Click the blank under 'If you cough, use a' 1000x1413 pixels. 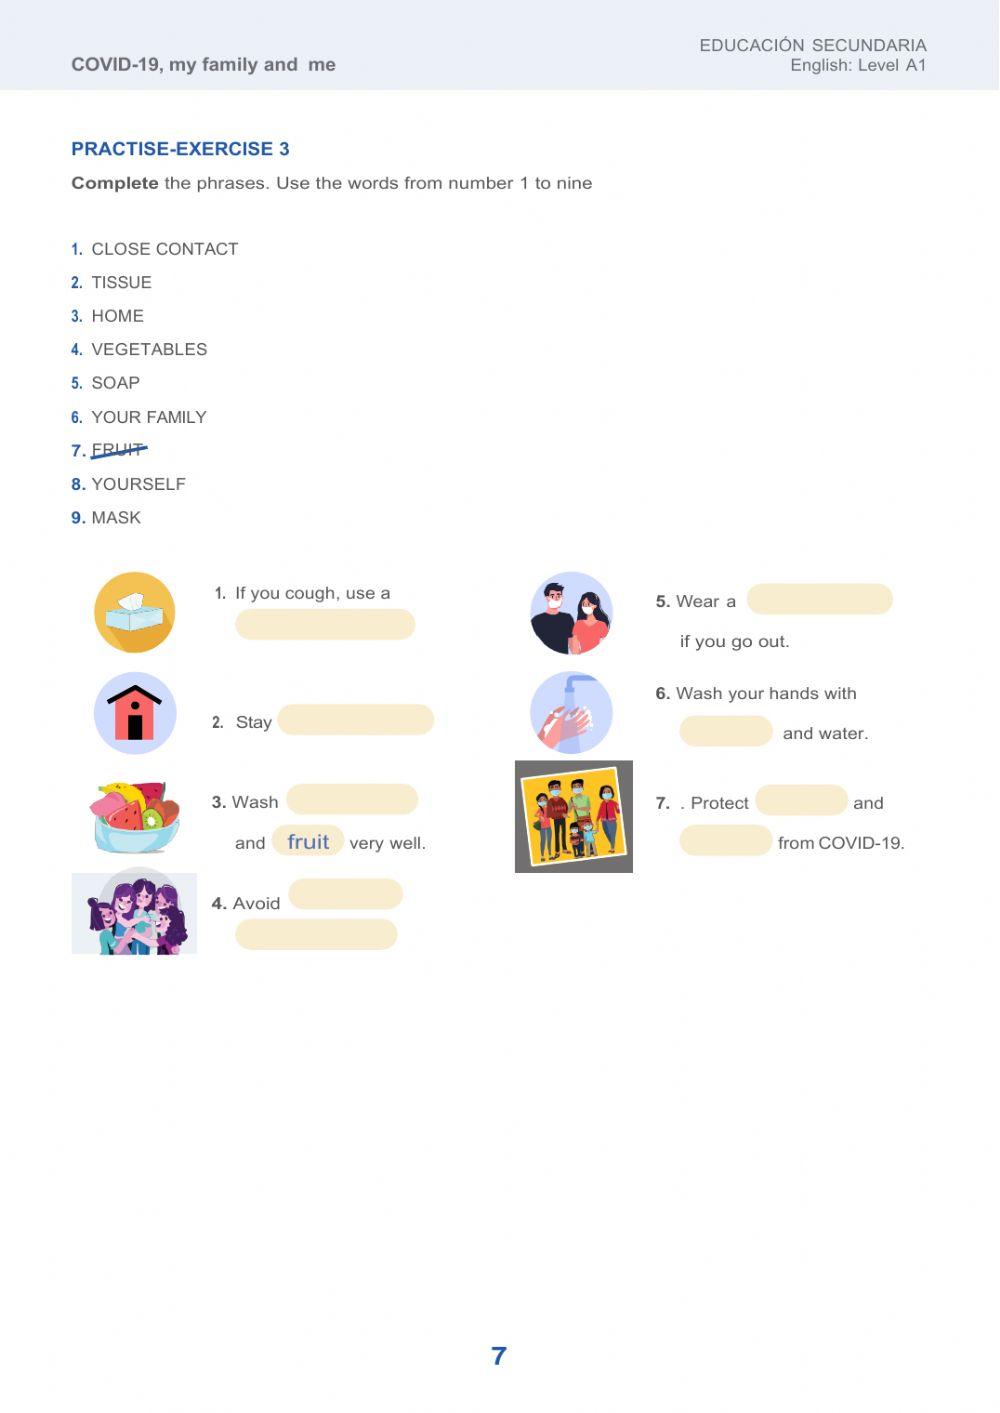(x=325, y=625)
